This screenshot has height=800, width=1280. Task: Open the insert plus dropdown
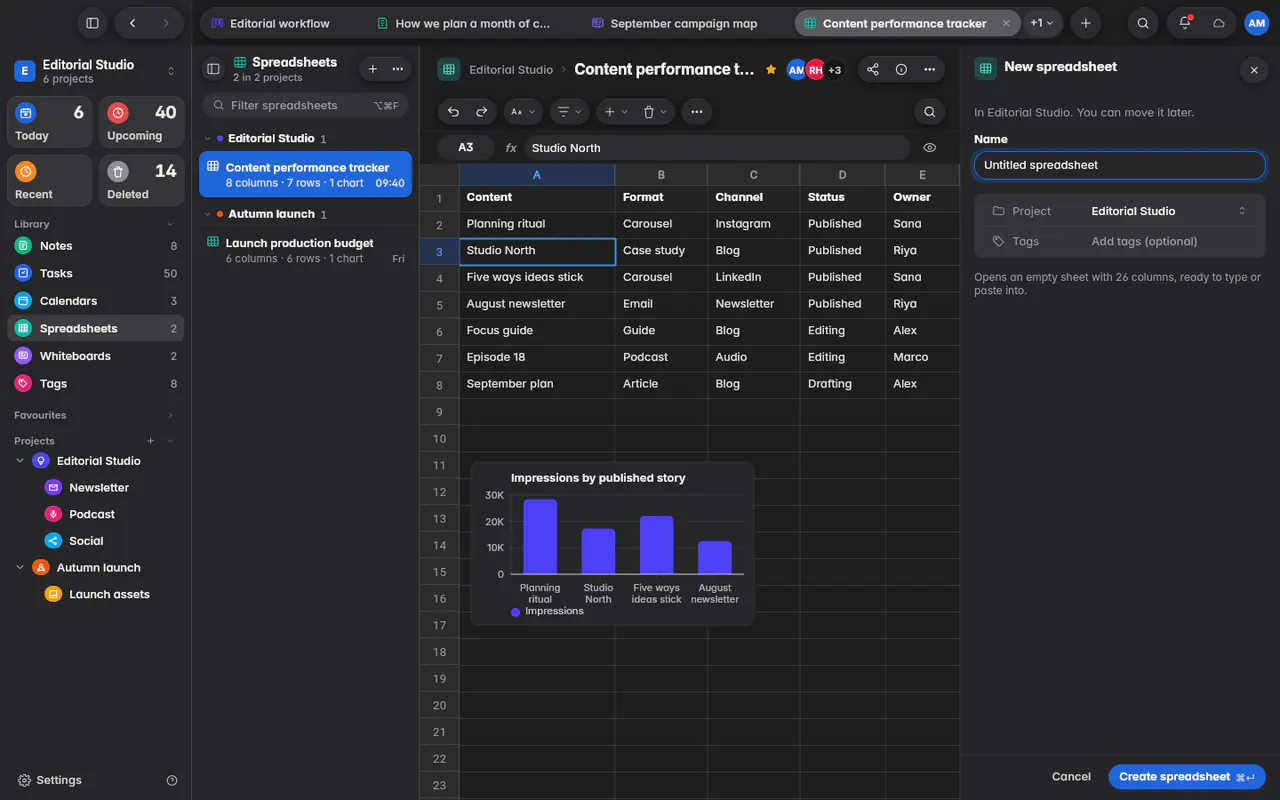coord(615,112)
